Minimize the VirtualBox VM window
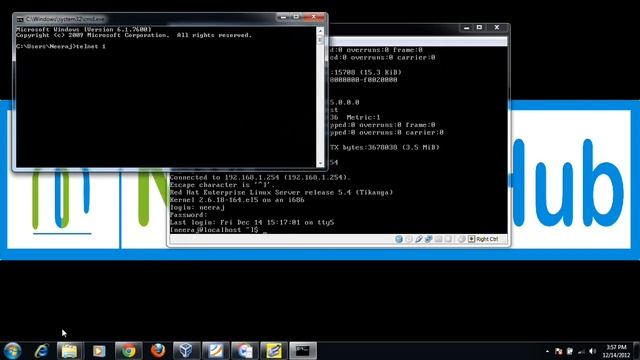The image size is (640, 360). point(467,27)
